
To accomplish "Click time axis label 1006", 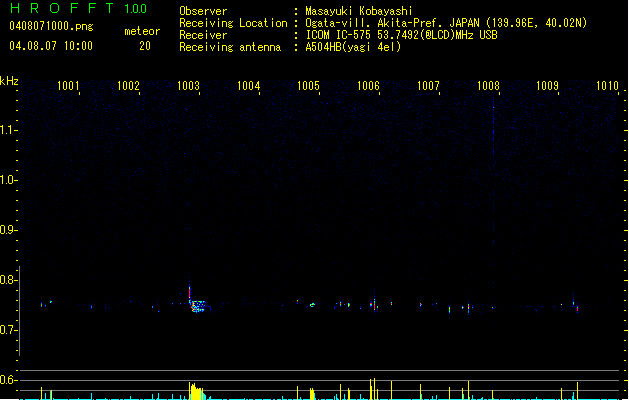I will pos(368,85).
